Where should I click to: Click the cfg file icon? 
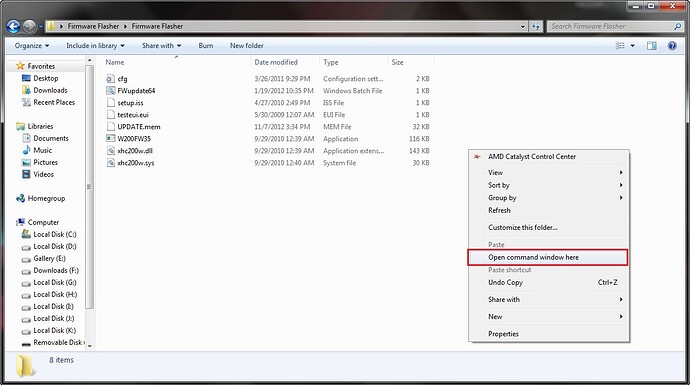(x=110, y=79)
